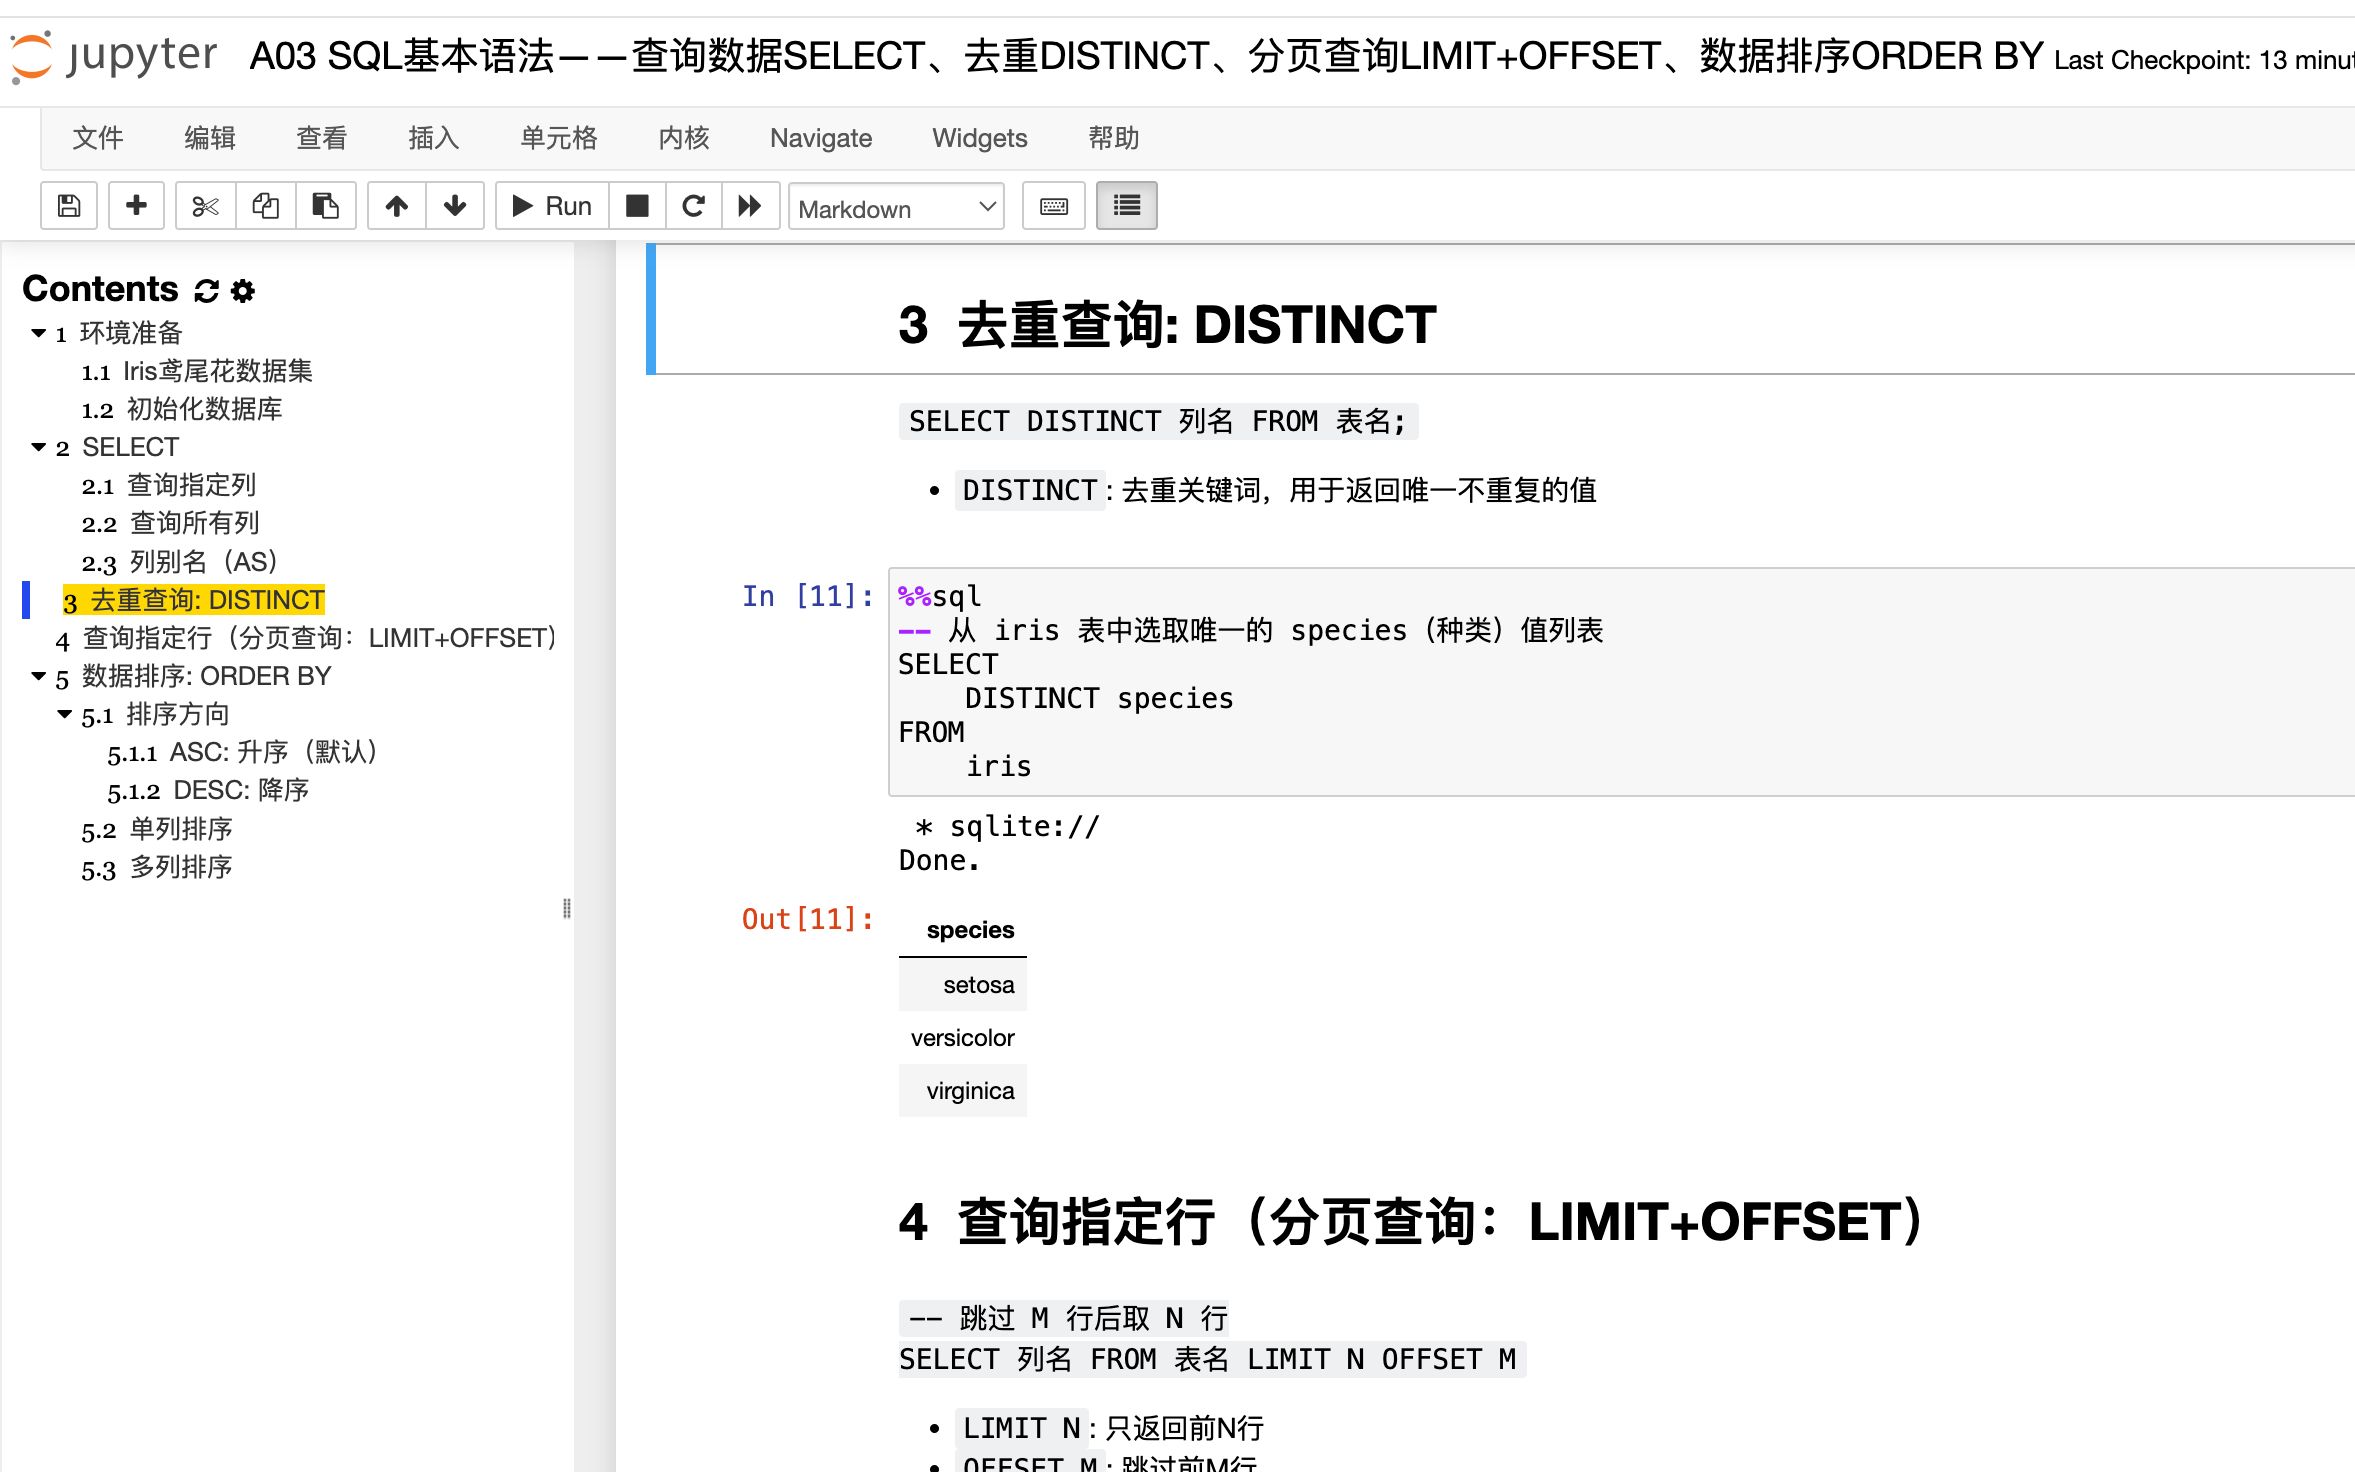The height and width of the screenshot is (1472, 2355).
Task: Open the 内核 menu
Action: pyautogui.click(x=683, y=138)
